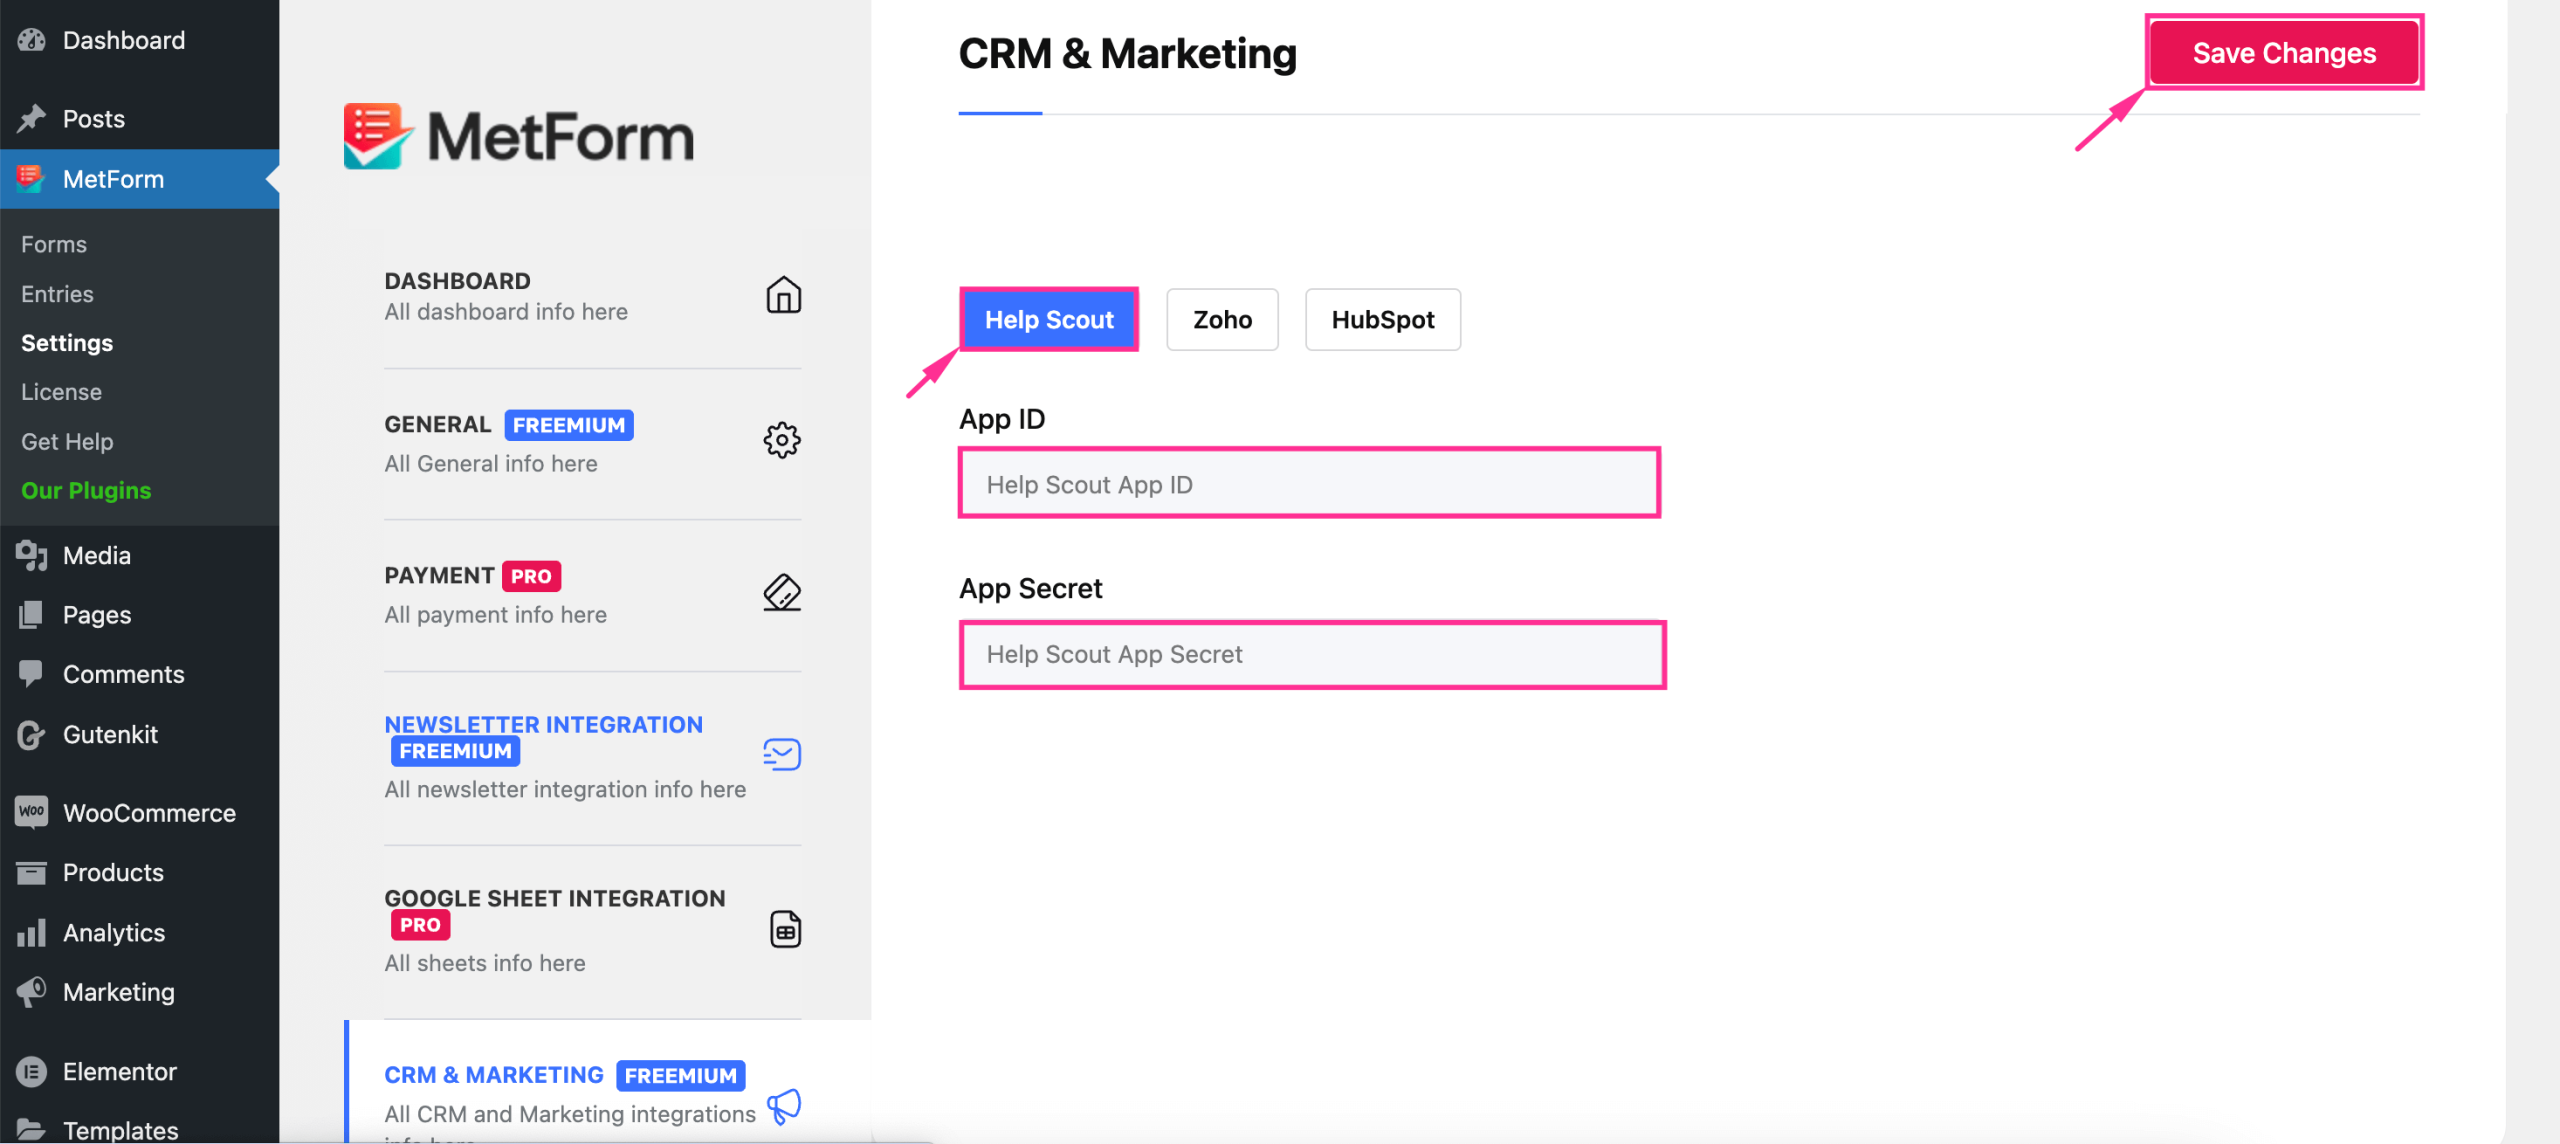Open the Elementor admin menu
2560x1144 pixels.
(140, 1072)
